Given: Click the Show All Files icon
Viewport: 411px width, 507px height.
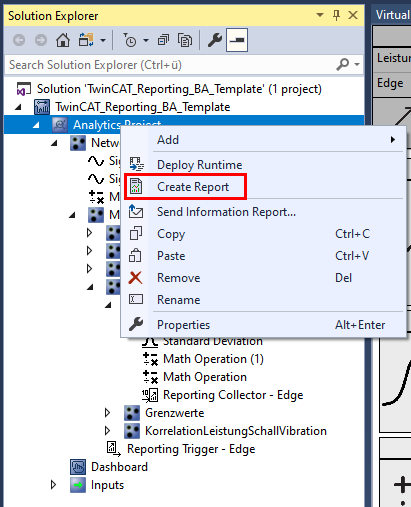Looking at the screenshot, I should coord(185,40).
